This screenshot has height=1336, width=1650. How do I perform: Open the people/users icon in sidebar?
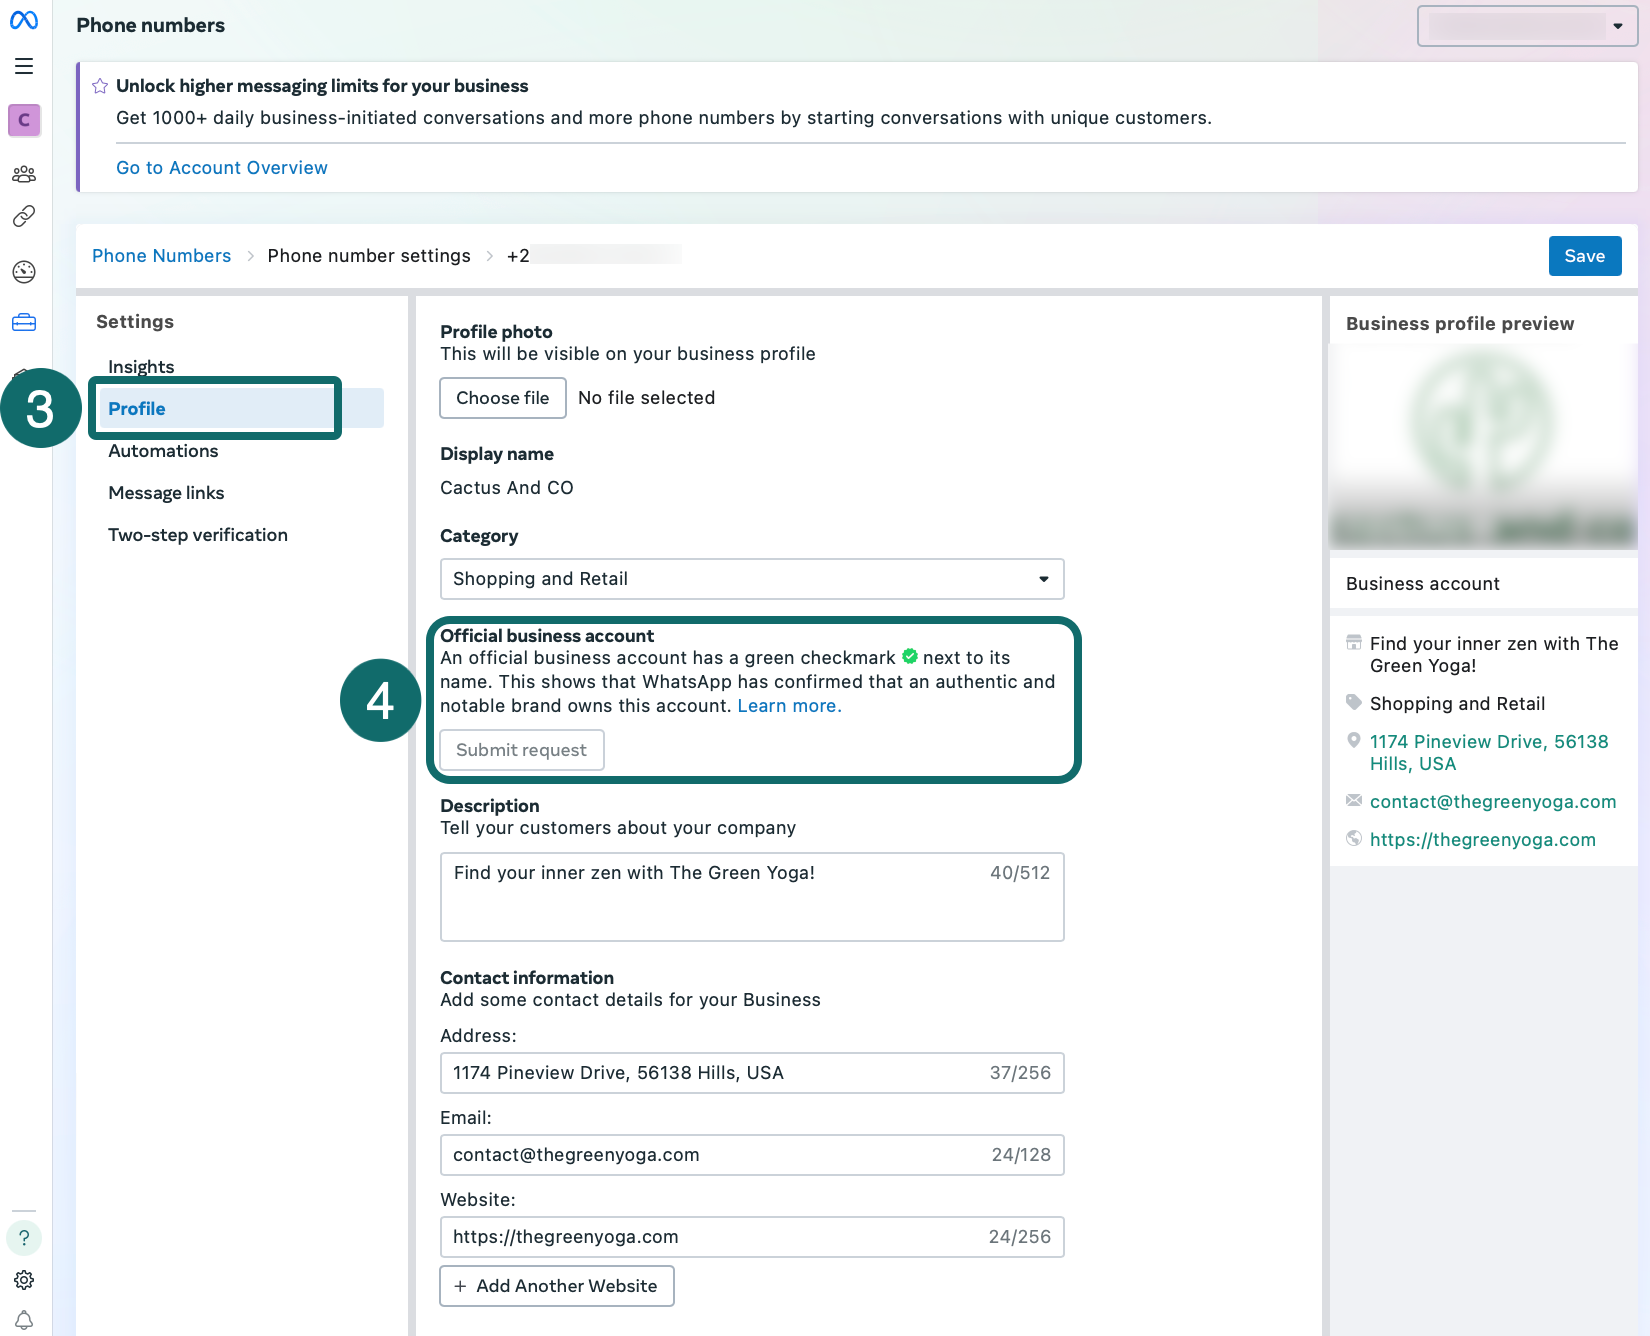tap(24, 174)
